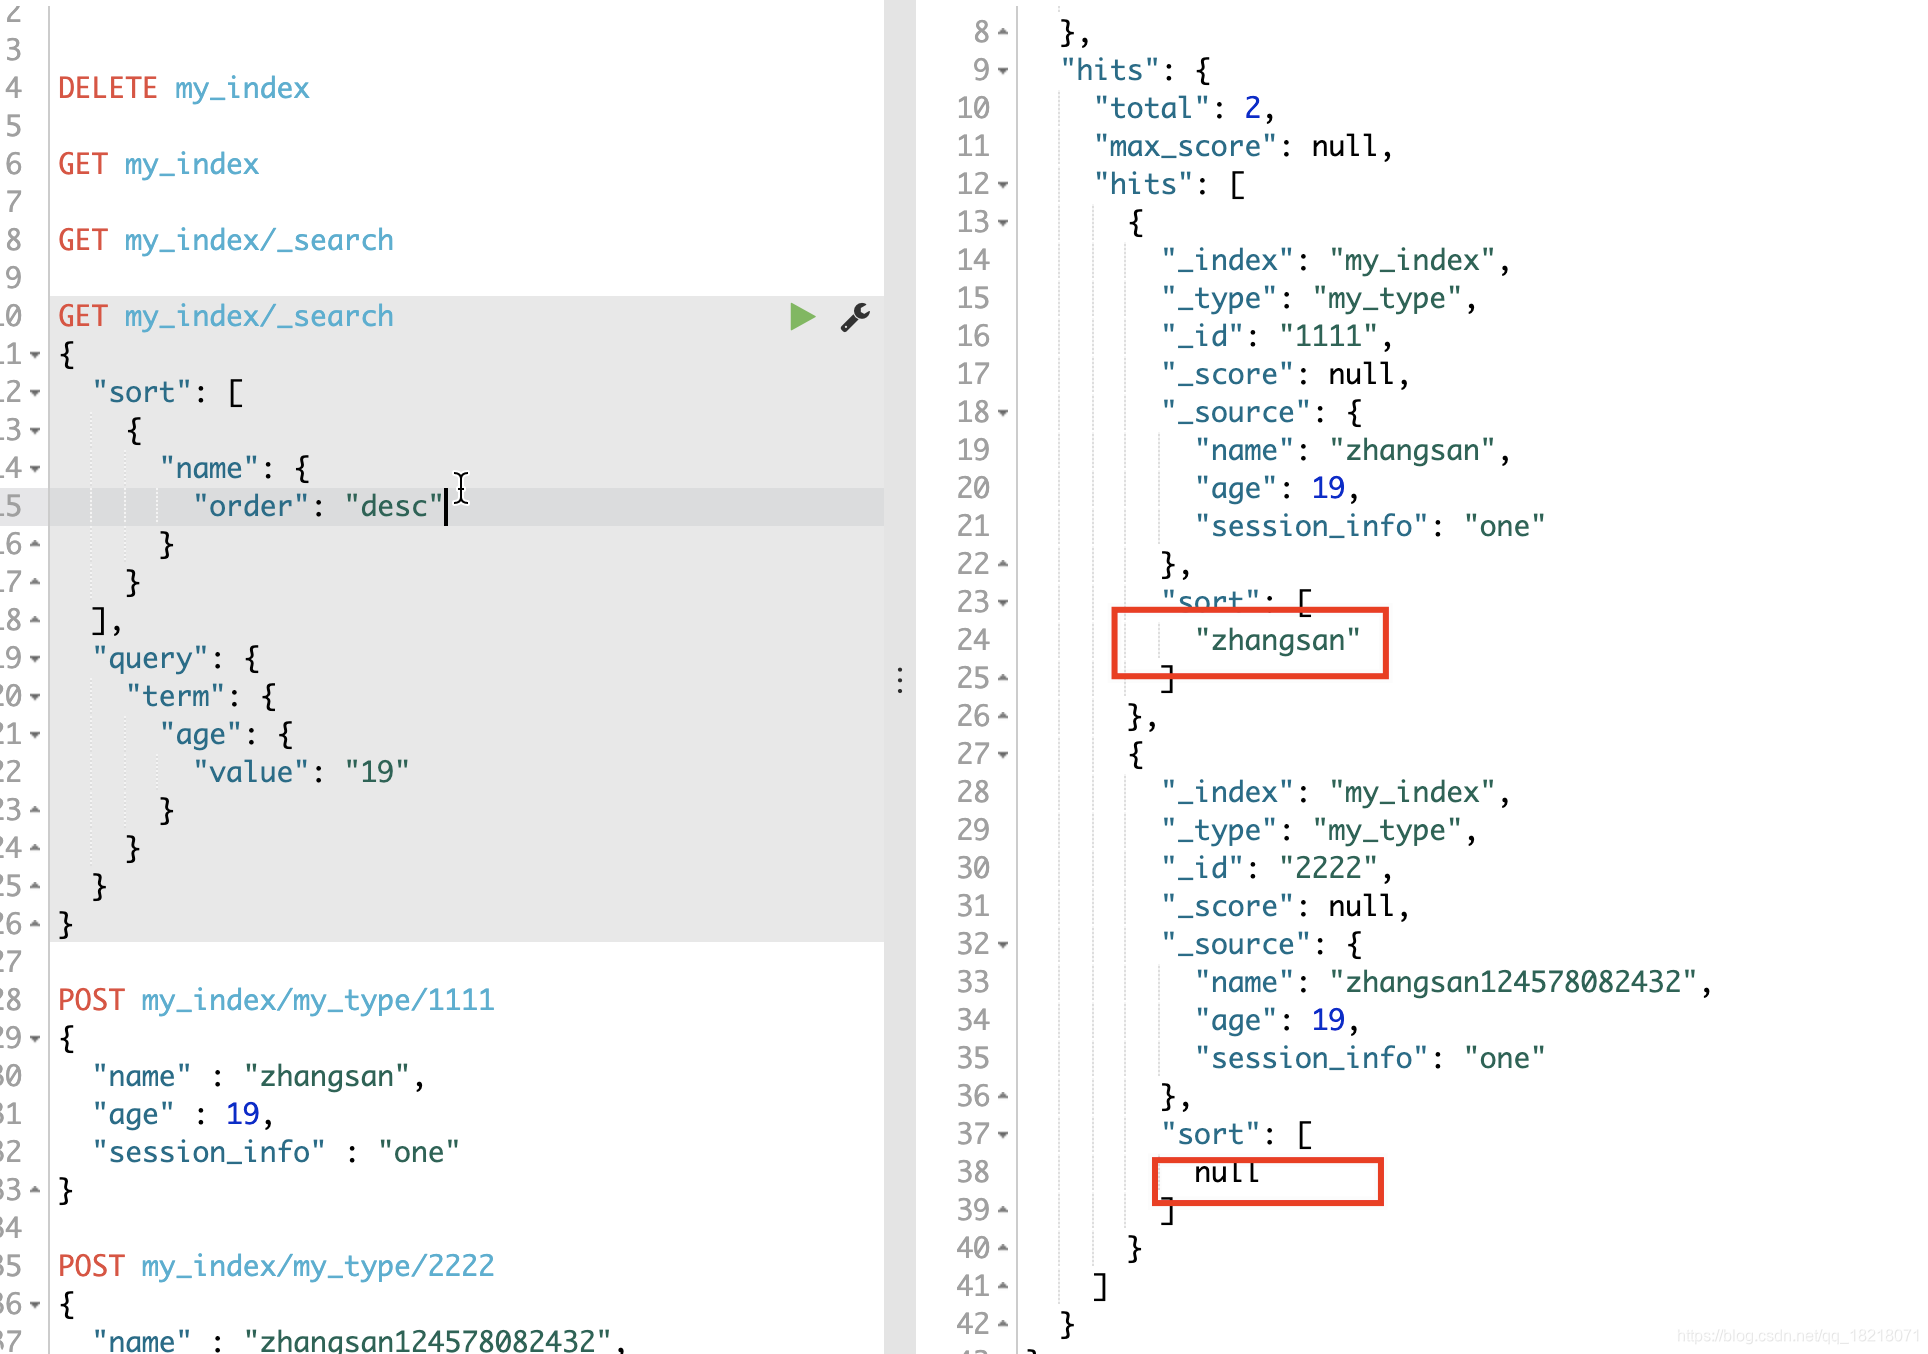
Task: Place cursor on "order": "desc" line
Action: [x=318, y=506]
